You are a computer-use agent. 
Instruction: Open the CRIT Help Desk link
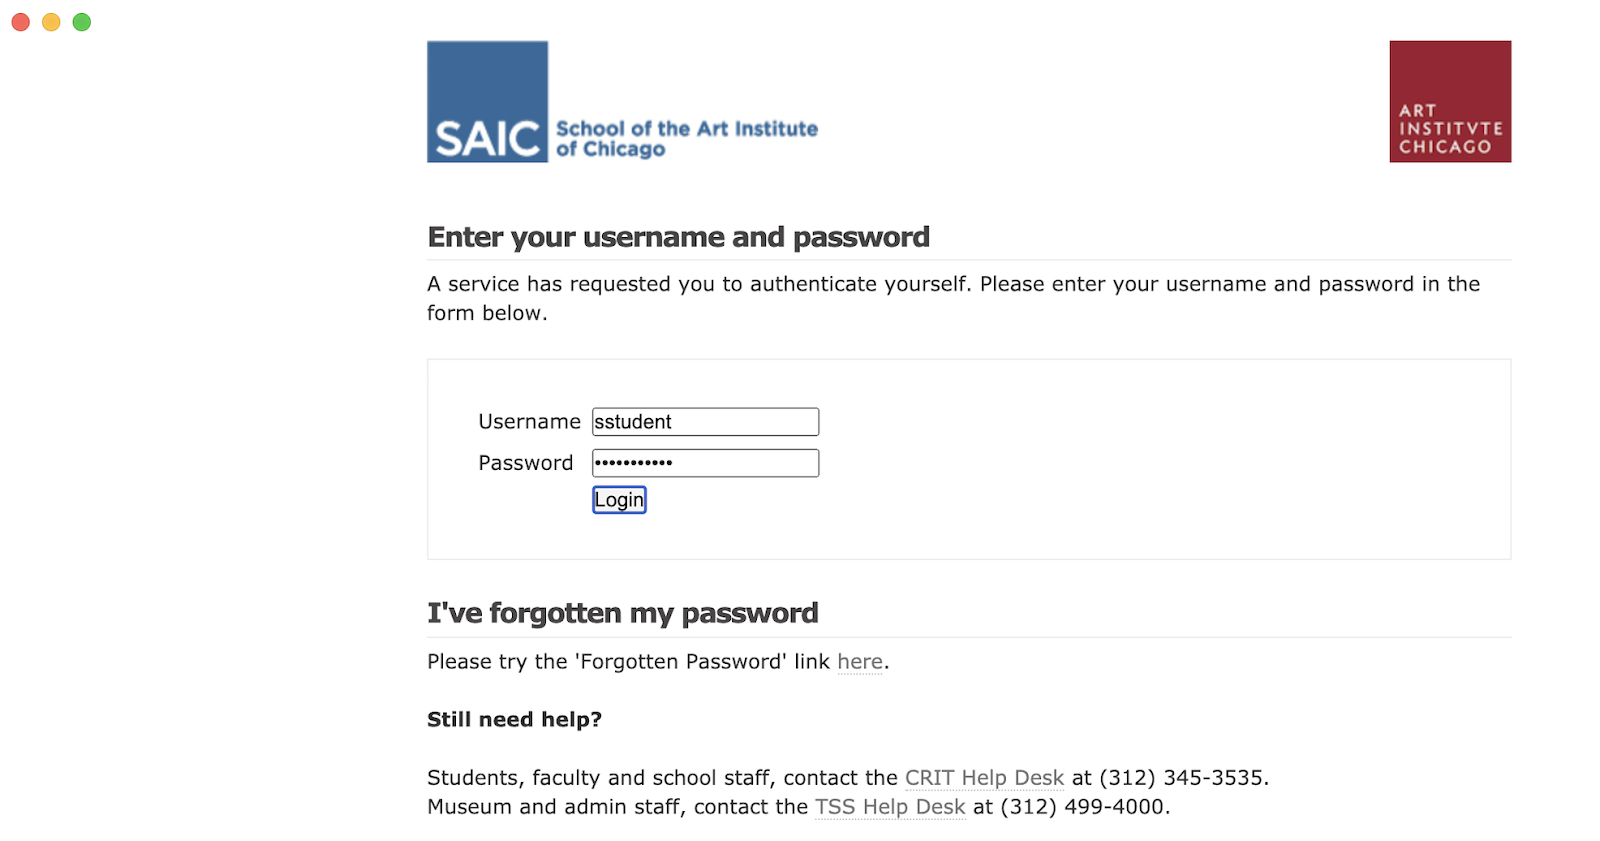(x=984, y=778)
